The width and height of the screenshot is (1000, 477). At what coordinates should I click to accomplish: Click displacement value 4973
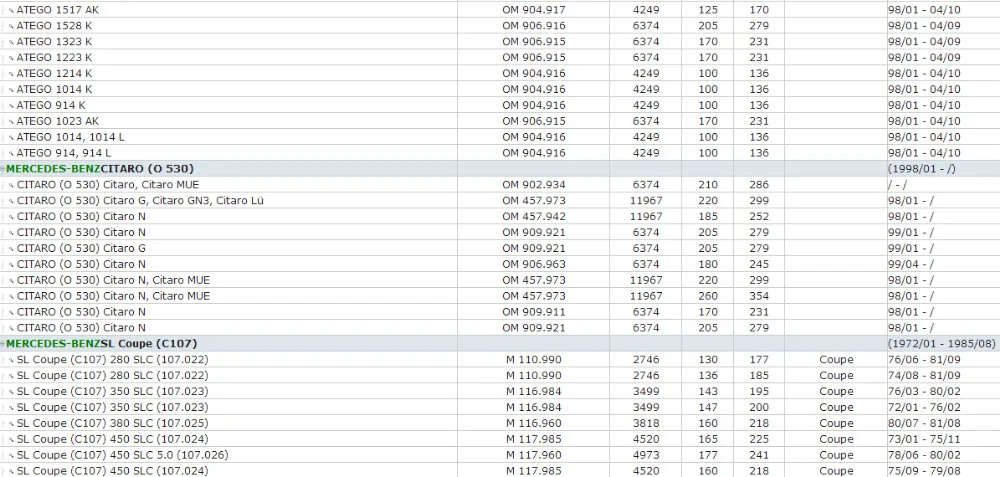[646, 455]
